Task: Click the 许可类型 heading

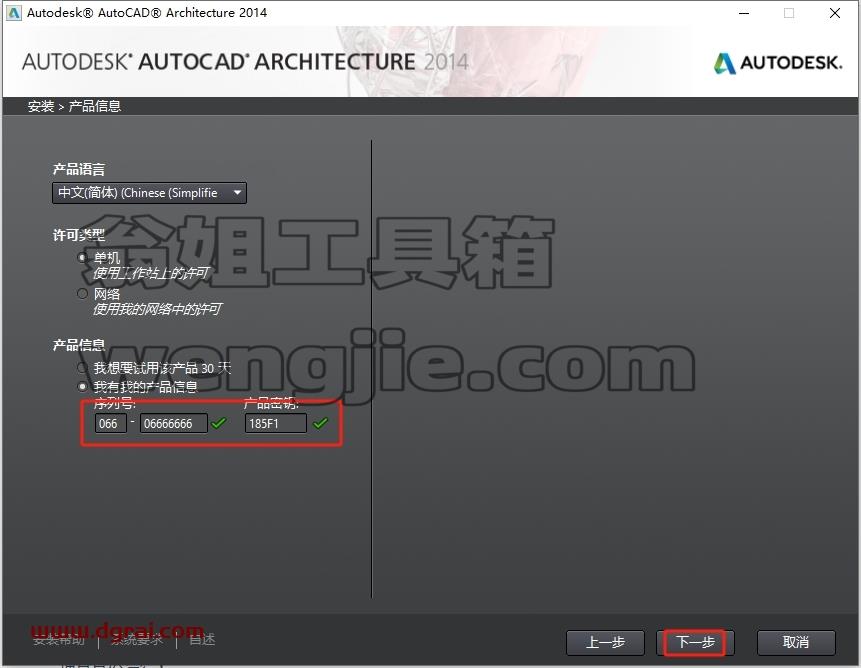Action: tap(79, 235)
